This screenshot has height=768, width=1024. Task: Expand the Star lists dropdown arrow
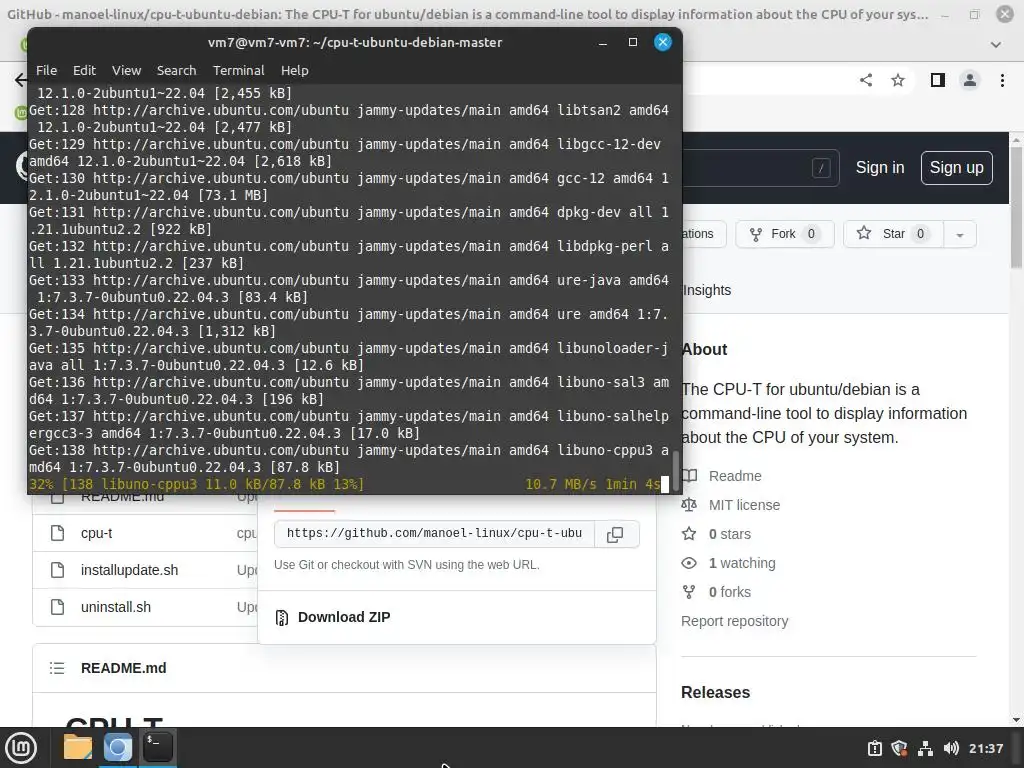point(960,234)
